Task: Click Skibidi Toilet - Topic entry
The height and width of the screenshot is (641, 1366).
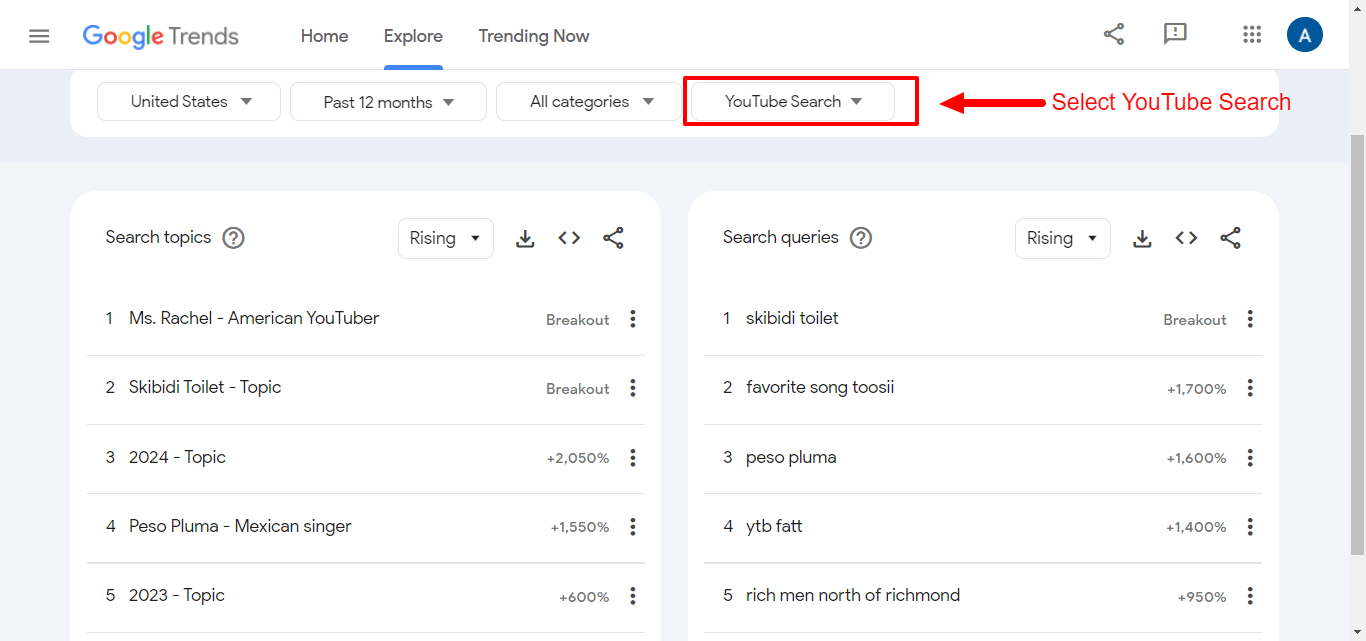Action: (x=205, y=387)
